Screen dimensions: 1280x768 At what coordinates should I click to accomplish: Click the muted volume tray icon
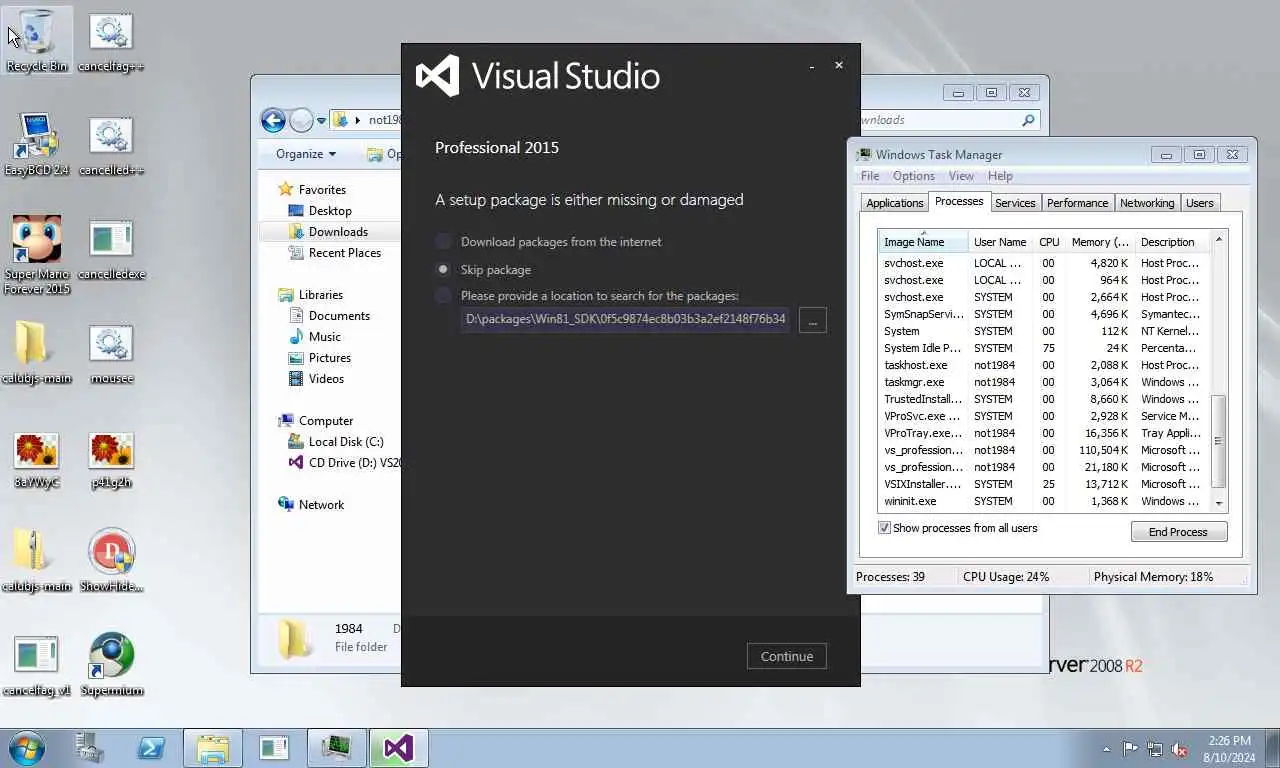[1179, 749]
